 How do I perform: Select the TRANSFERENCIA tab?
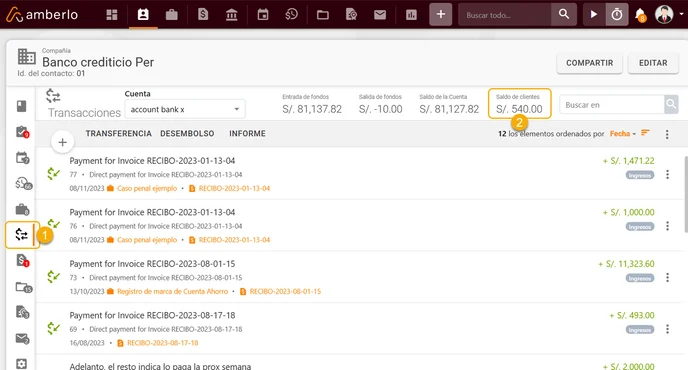coord(118,133)
